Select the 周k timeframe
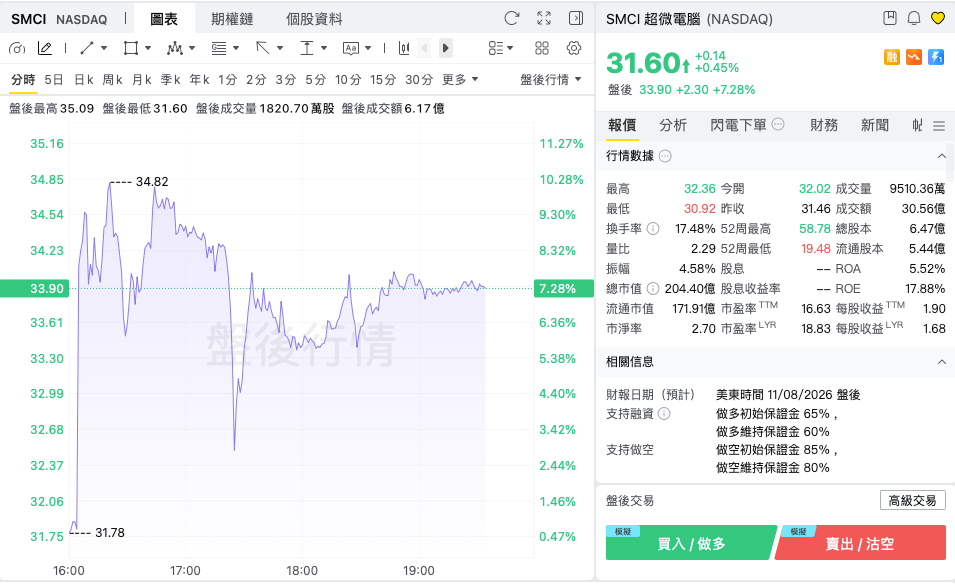 113,80
